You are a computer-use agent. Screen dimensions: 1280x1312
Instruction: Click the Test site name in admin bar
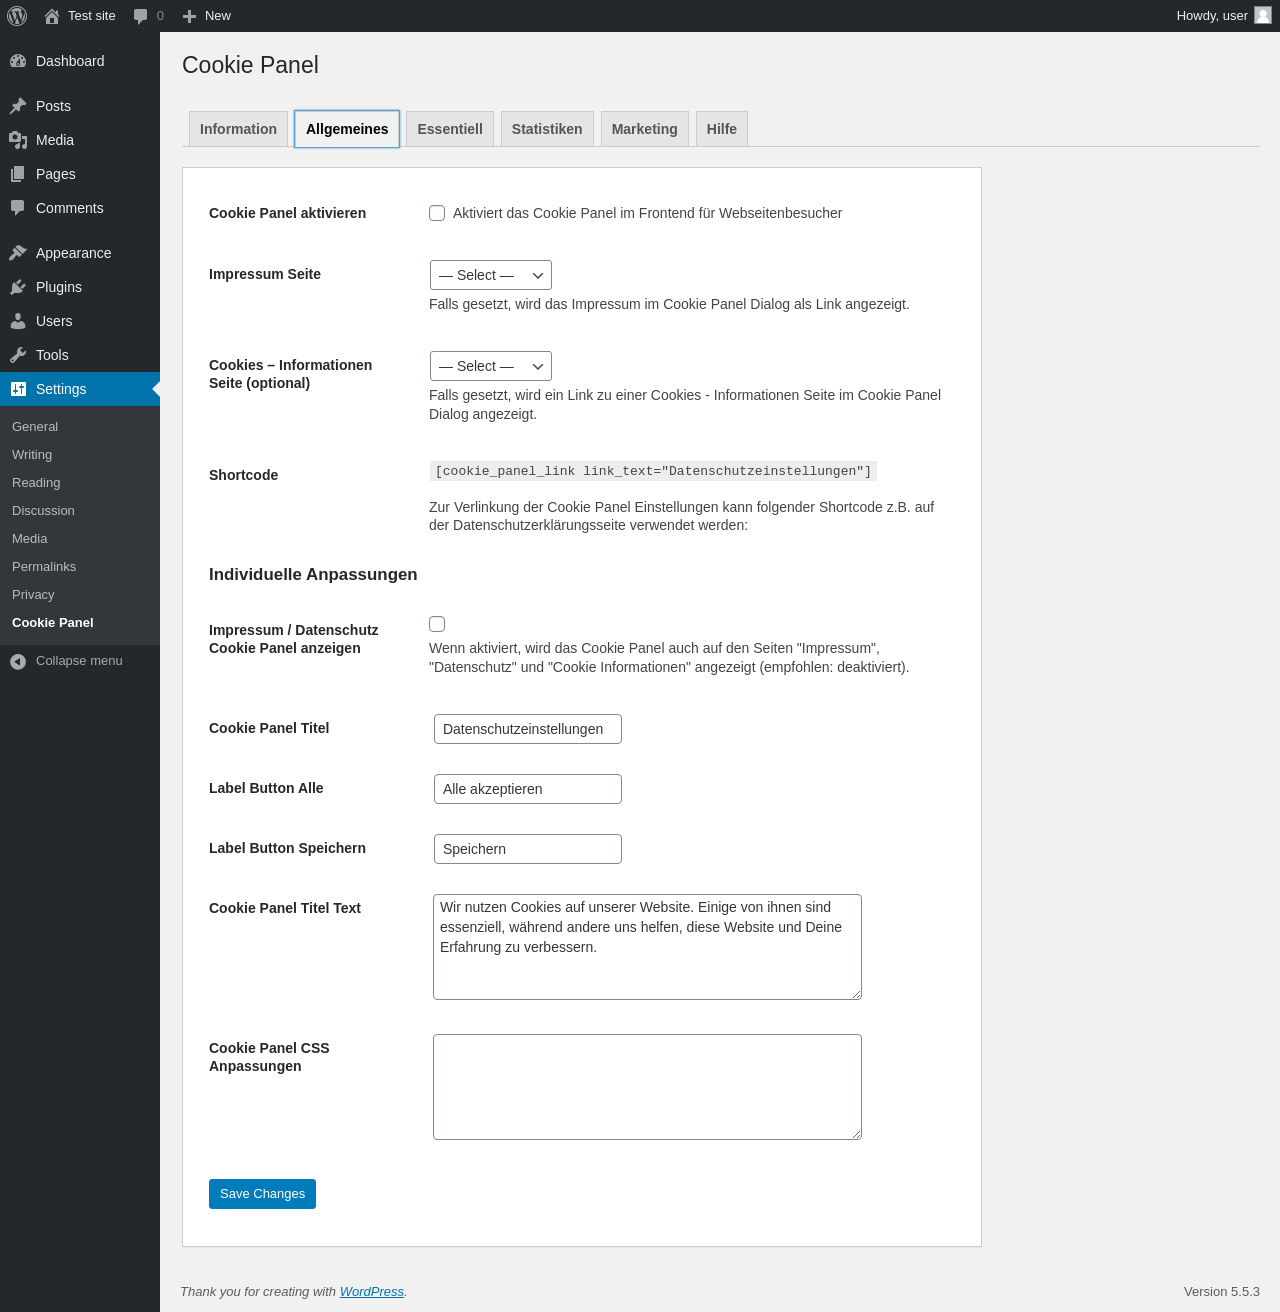click(x=92, y=16)
